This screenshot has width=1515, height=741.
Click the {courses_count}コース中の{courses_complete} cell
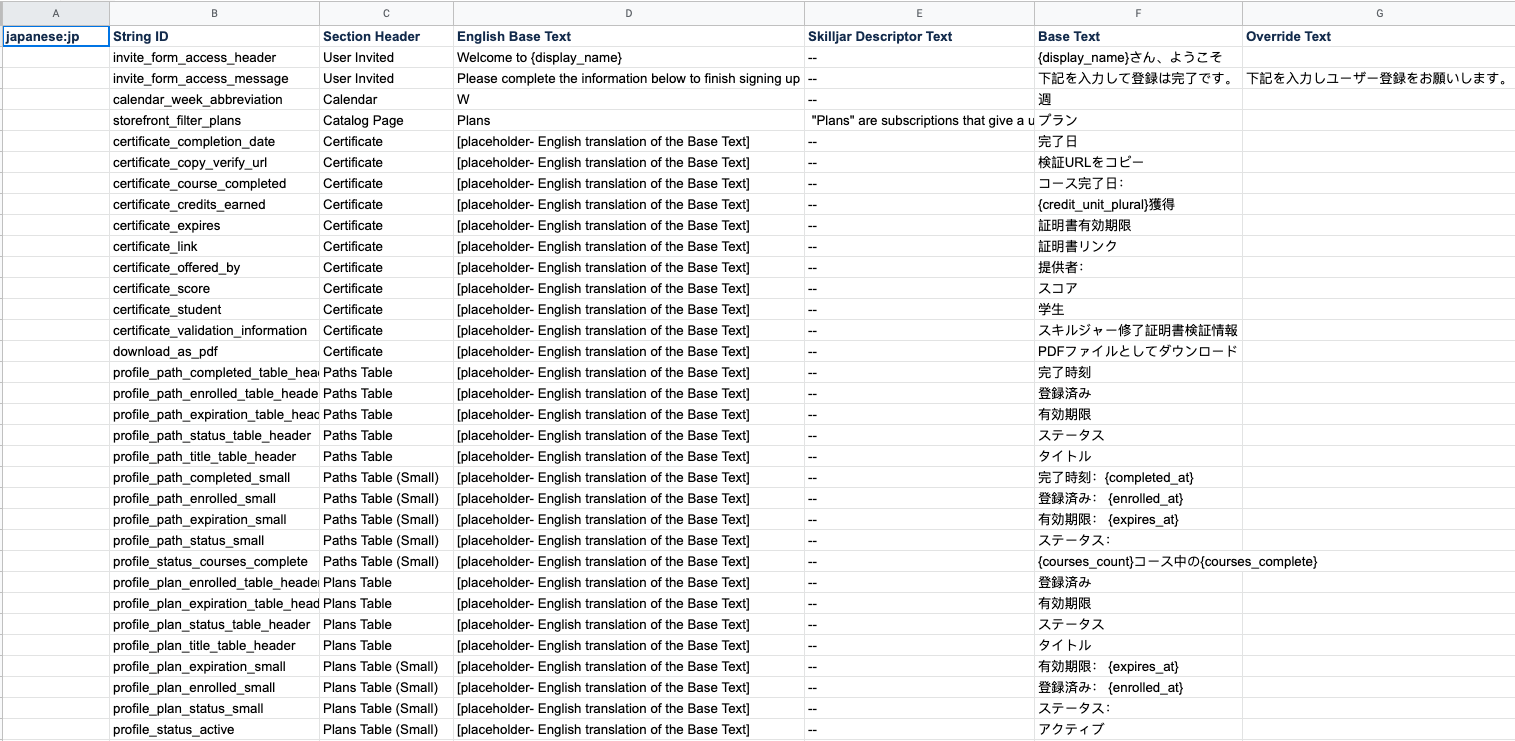[1139, 562]
